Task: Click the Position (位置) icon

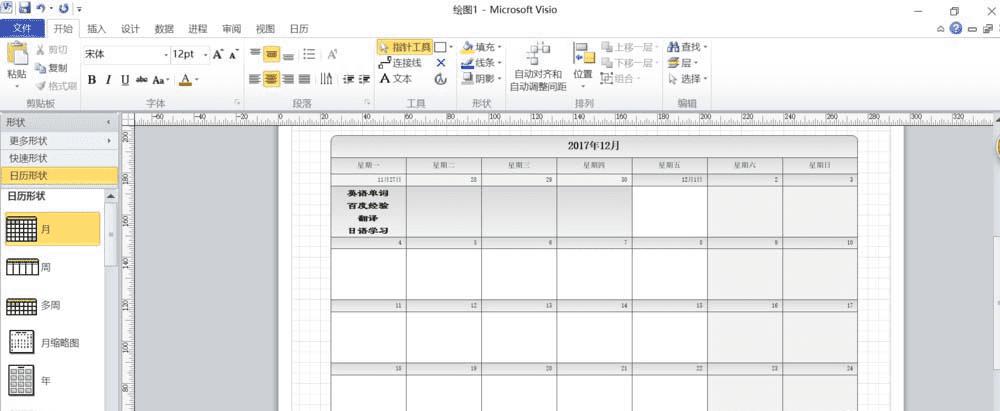Action: 583,53
